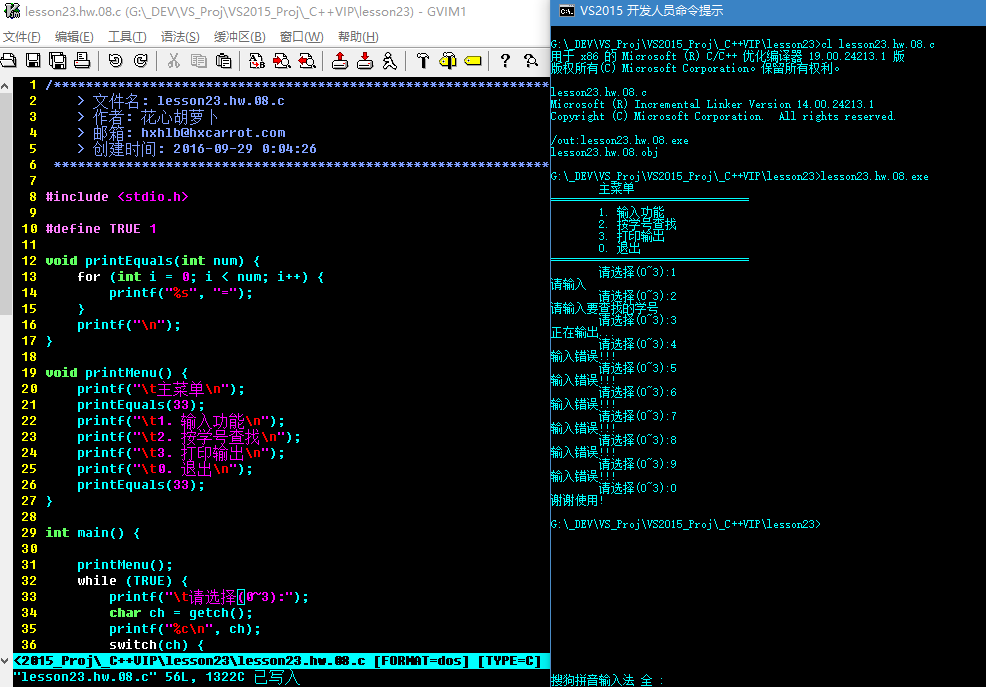Undo the last edit with the toolbar icon
Image resolution: width=986 pixels, height=687 pixels.
point(115,60)
